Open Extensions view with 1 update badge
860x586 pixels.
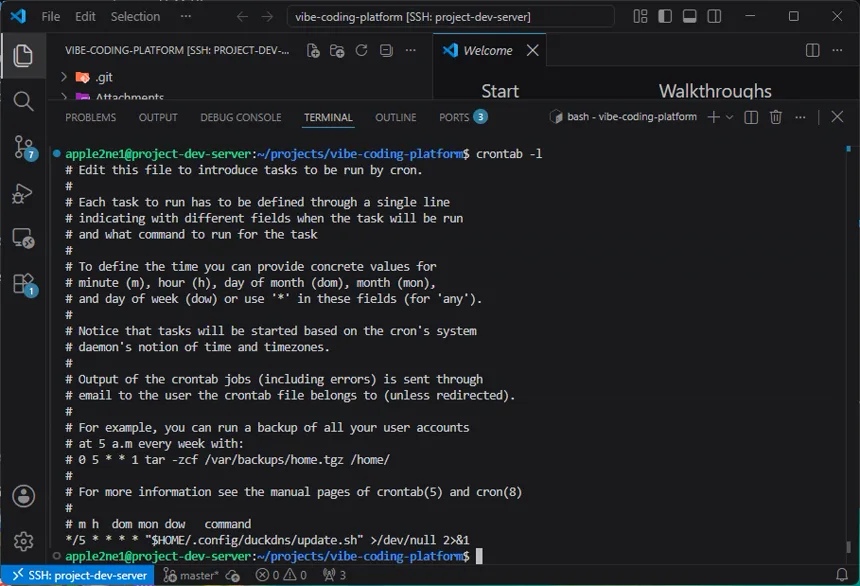click(25, 285)
